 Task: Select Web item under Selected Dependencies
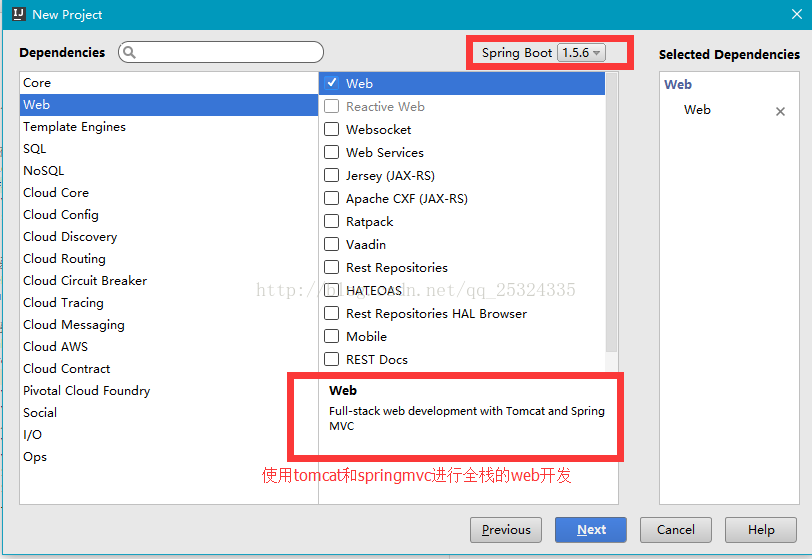click(697, 110)
